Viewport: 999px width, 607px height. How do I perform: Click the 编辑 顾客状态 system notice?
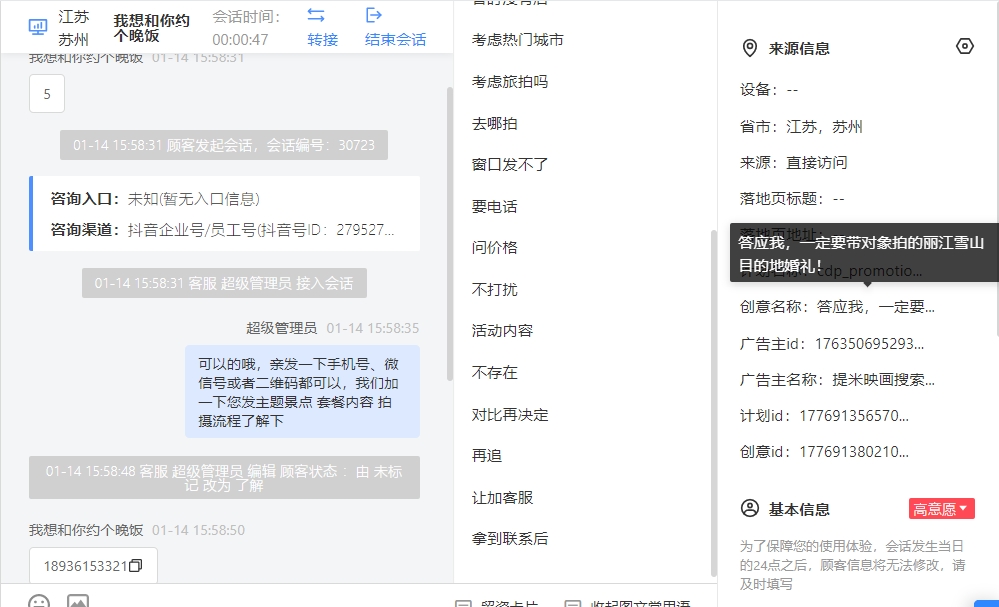[x=224, y=478]
